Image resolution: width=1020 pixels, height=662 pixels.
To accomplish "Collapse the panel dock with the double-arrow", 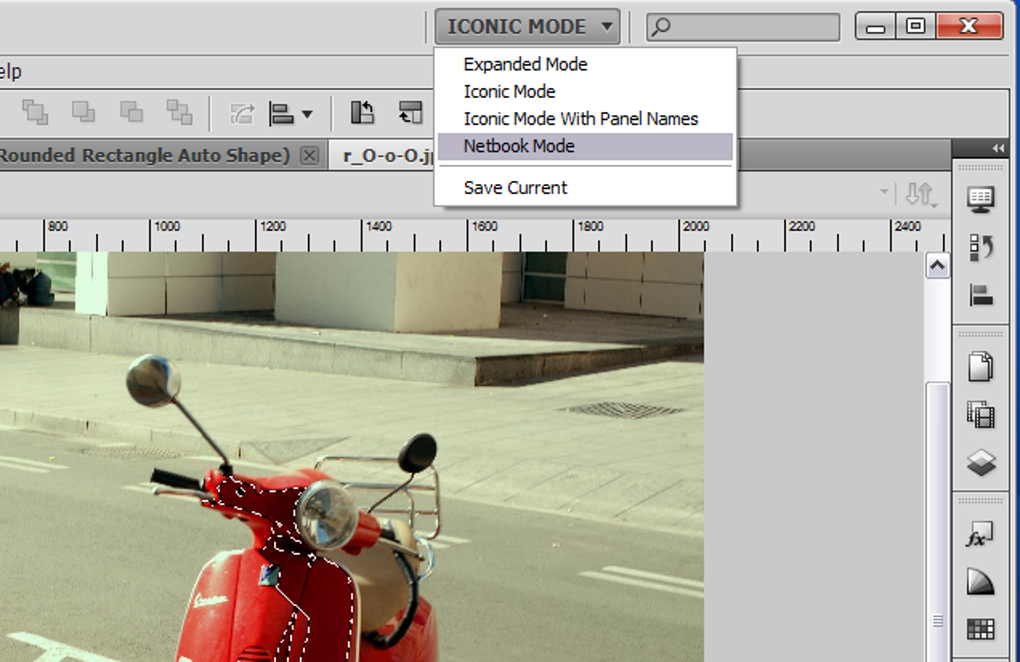I will (x=997, y=147).
